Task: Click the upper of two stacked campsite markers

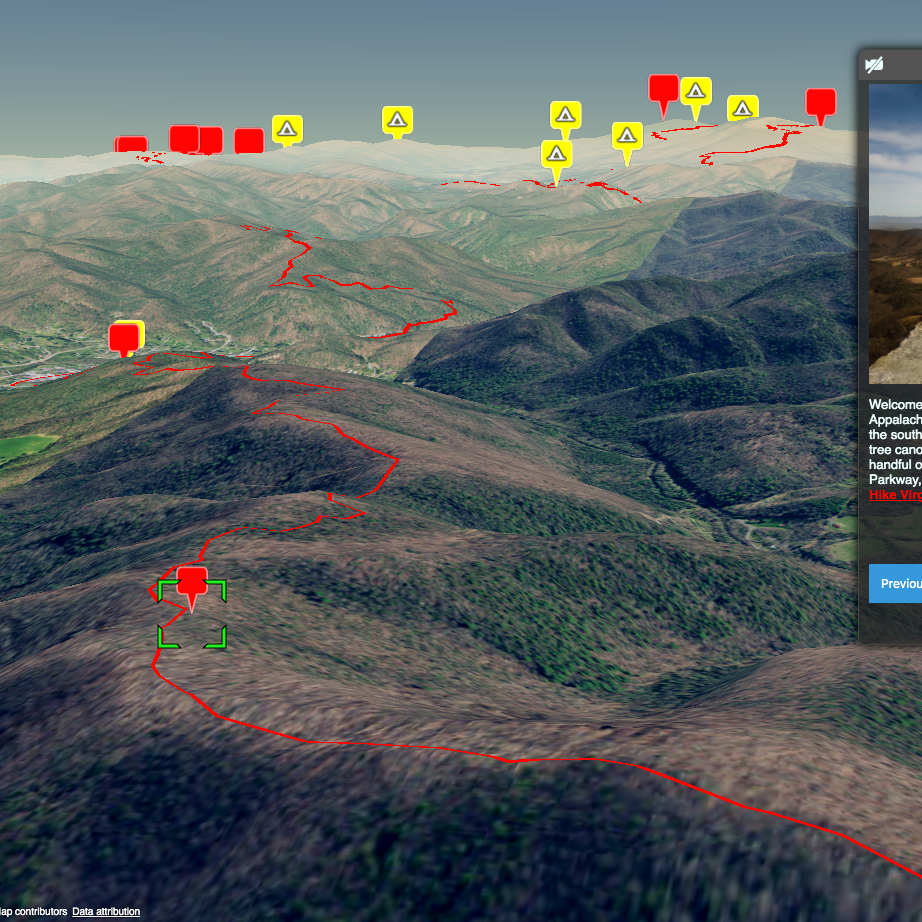Action: point(565,115)
